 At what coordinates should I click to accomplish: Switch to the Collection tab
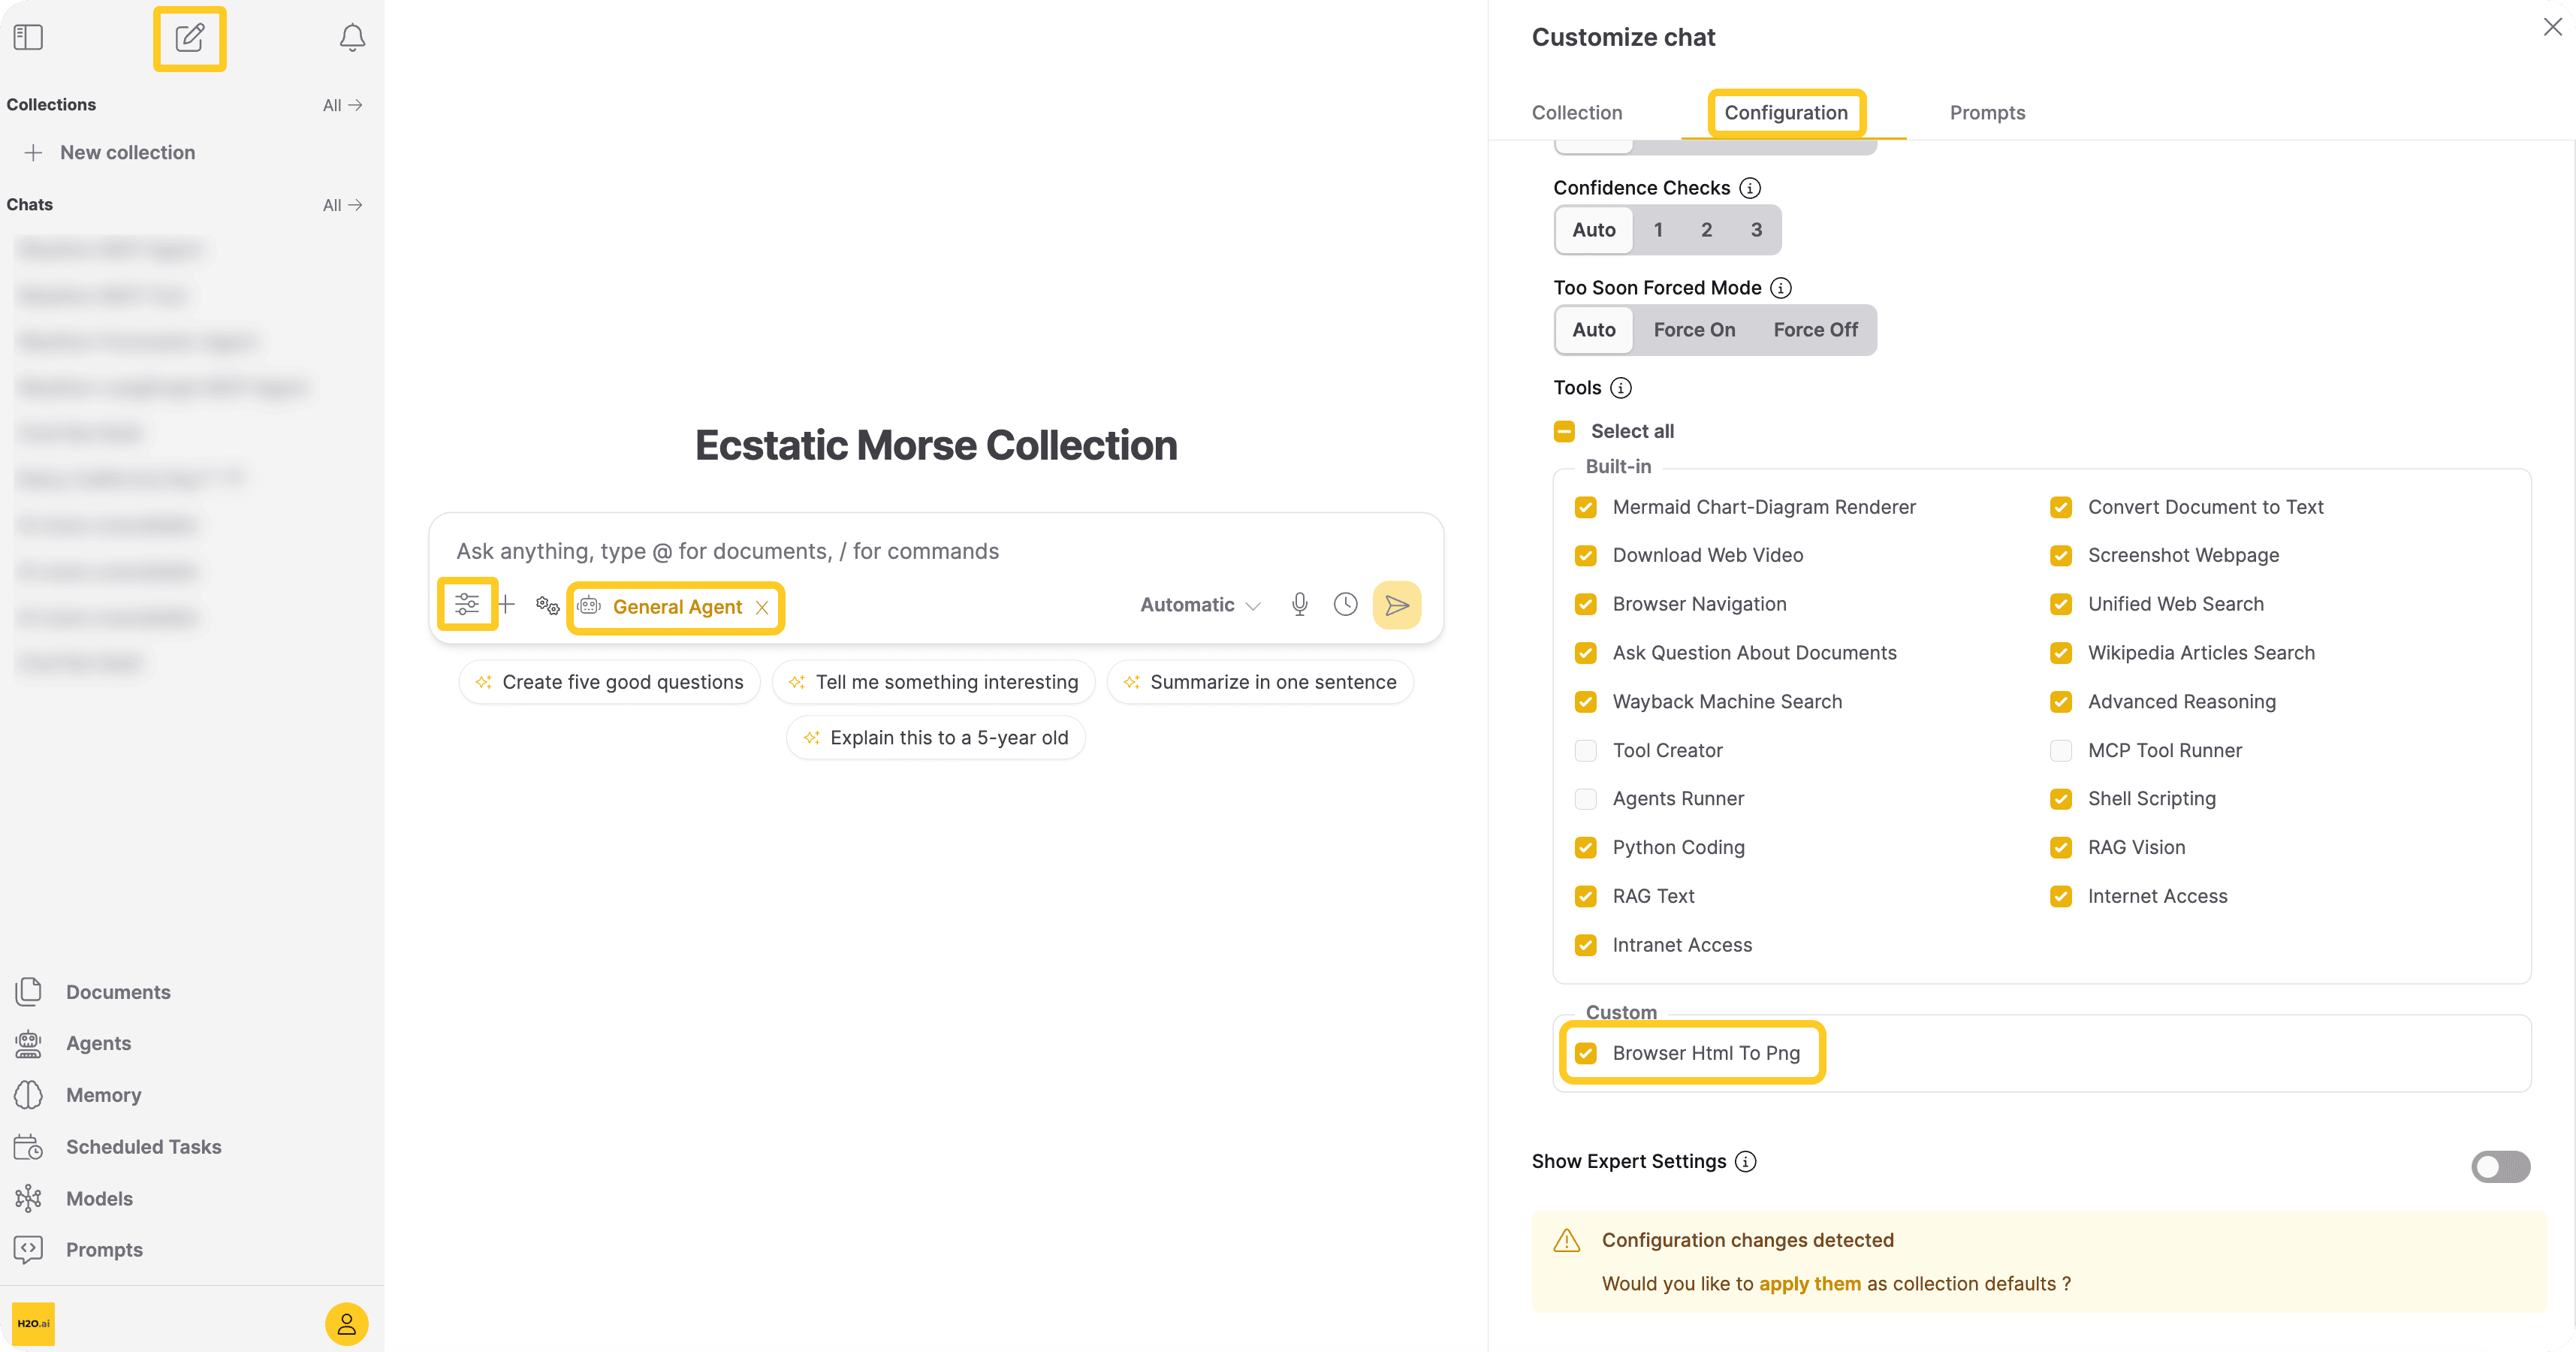click(x=1577, y=113)
